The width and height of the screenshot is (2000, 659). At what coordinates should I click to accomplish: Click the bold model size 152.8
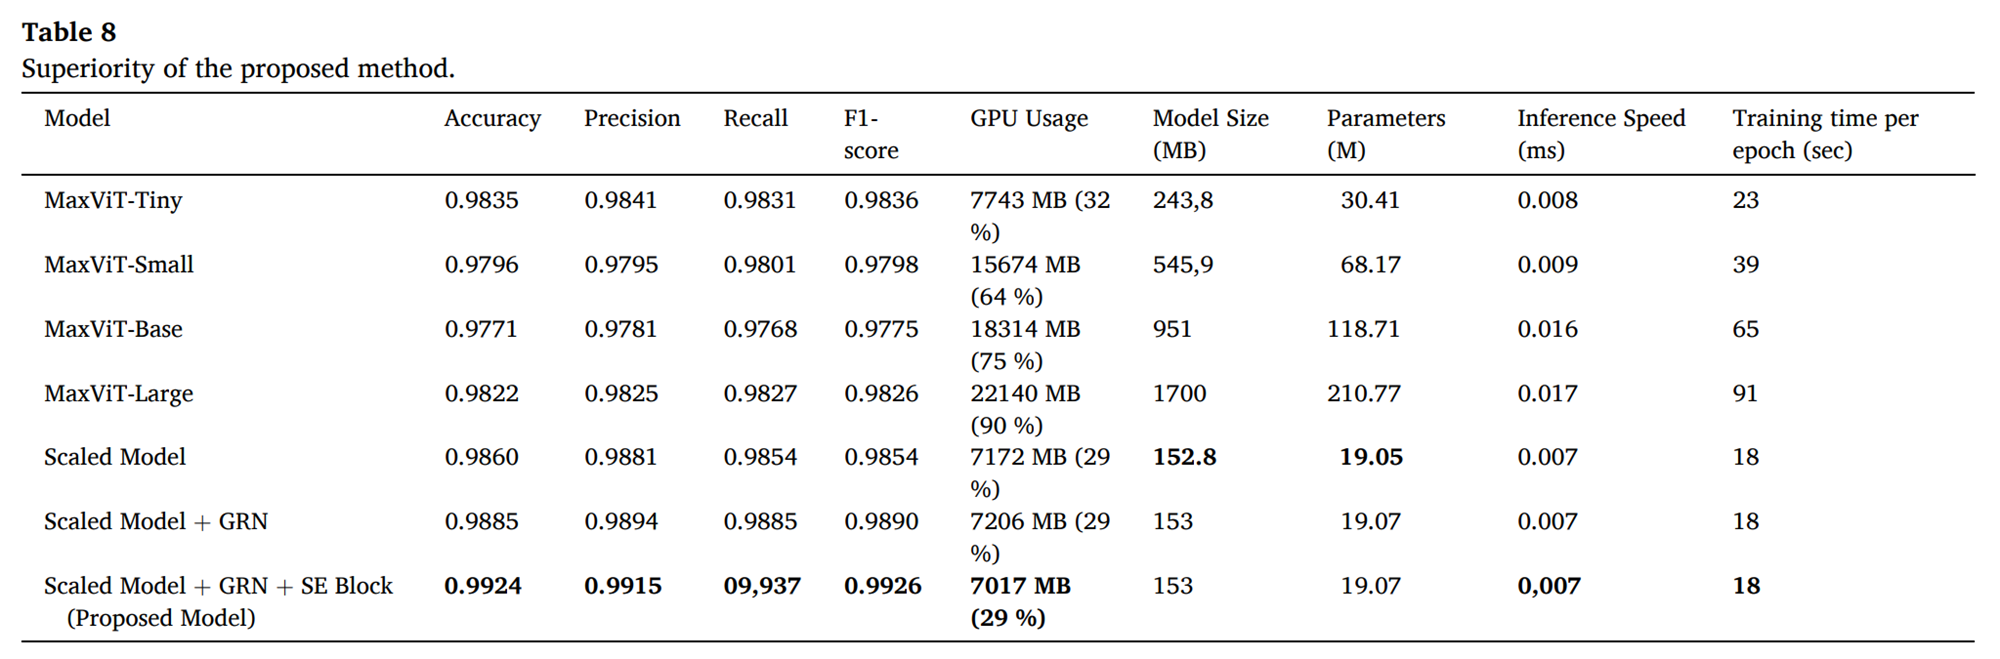click(1184, 457)
